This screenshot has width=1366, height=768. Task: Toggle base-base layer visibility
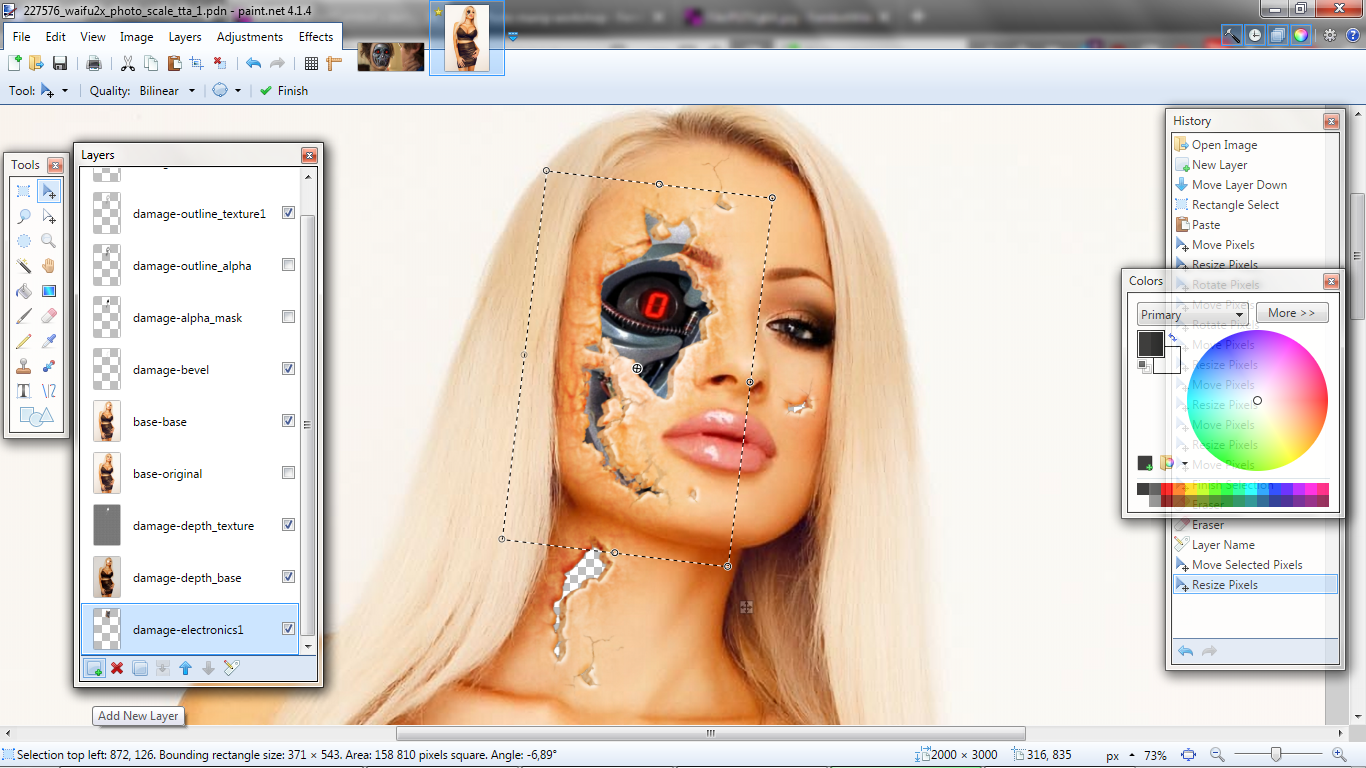[288, 421]
